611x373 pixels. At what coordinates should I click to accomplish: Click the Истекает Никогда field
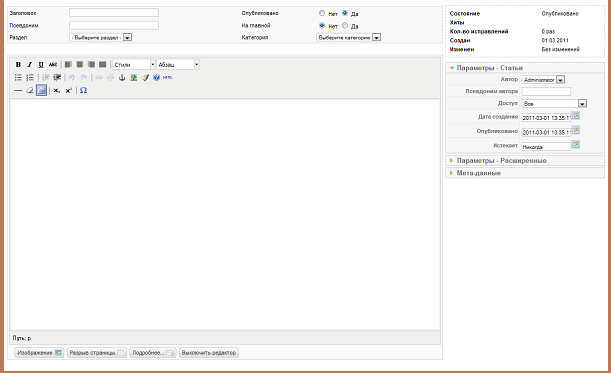click(x=546, y=147)
